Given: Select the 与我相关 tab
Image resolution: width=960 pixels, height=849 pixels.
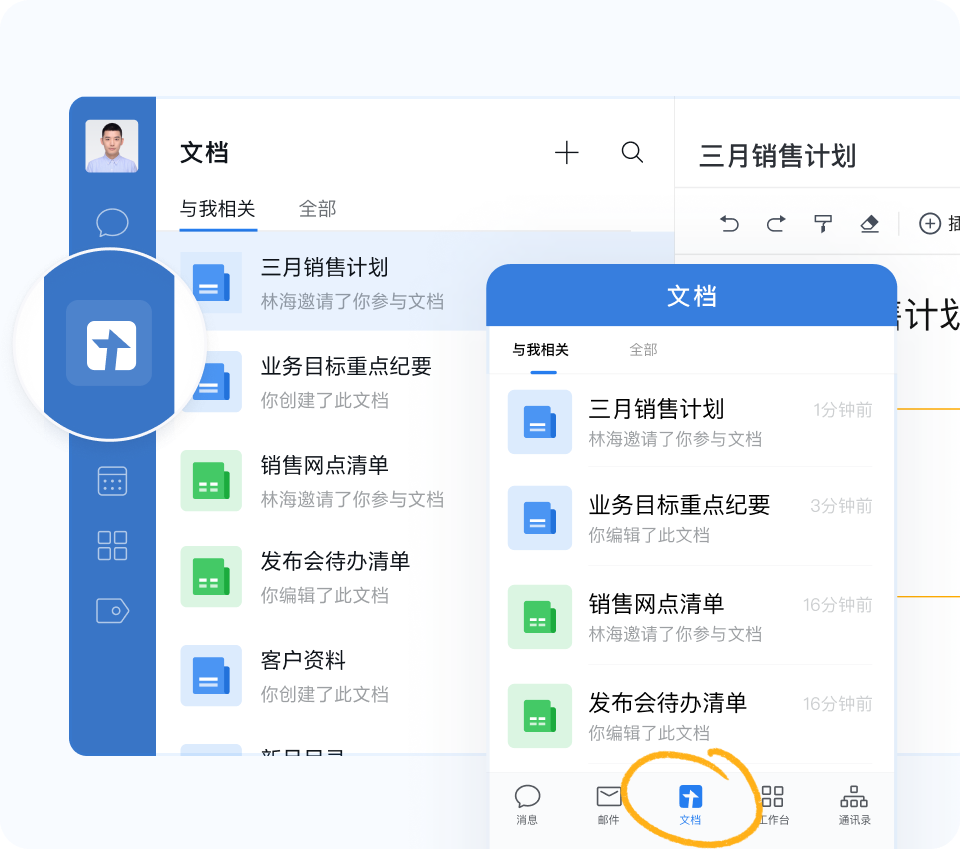Looking at the screenshot, I should [x=217, y=209].
